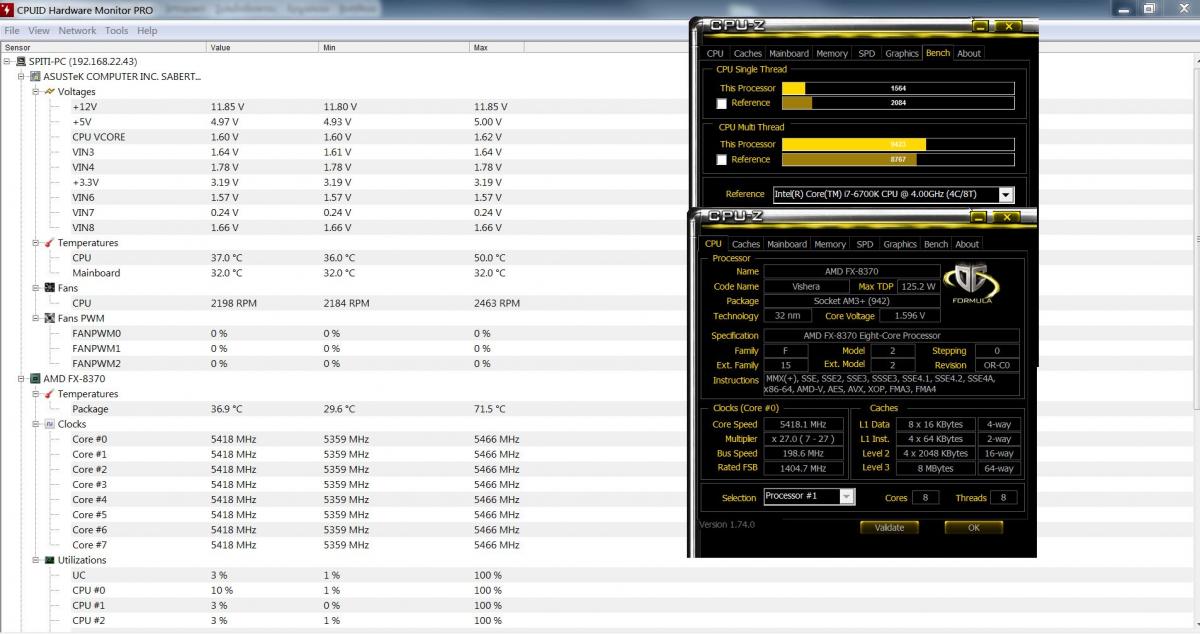The image size is (1200, 634).
Task: Collapse the Clocks group
Action: pos(36,424)
